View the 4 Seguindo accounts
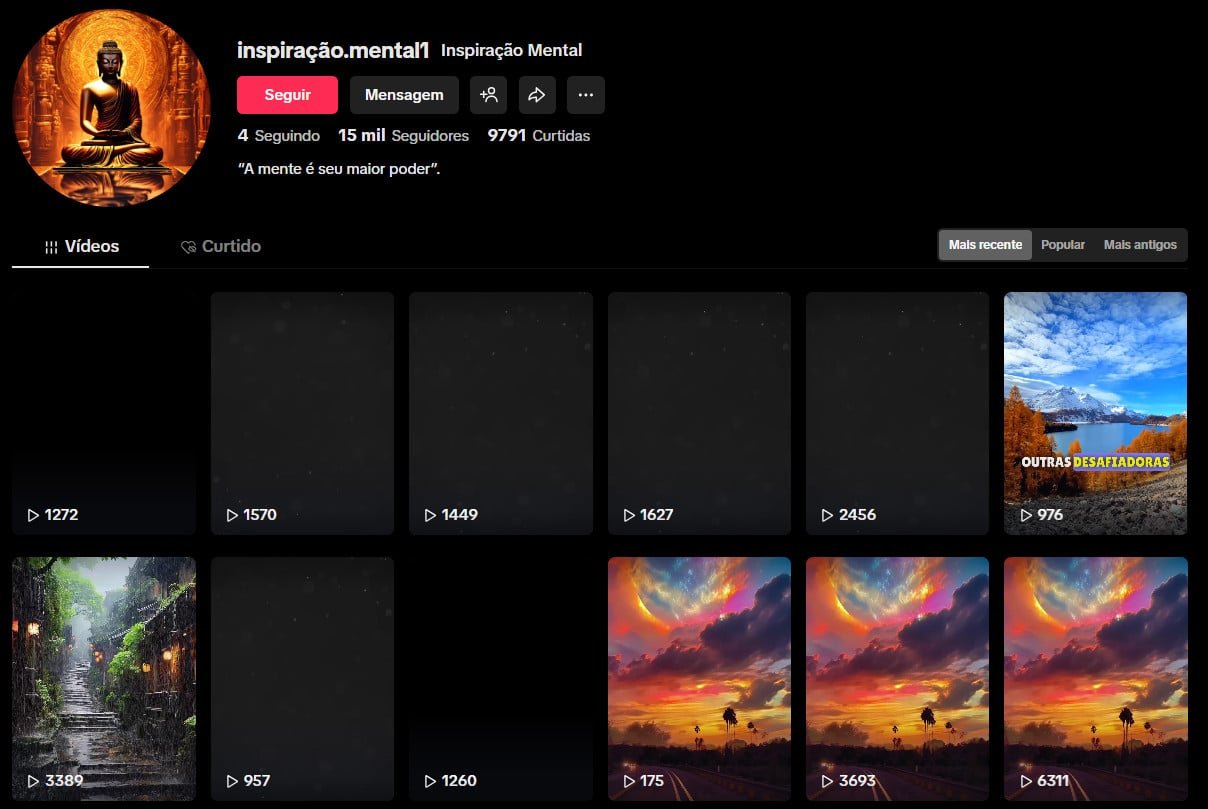 (278, 135)
